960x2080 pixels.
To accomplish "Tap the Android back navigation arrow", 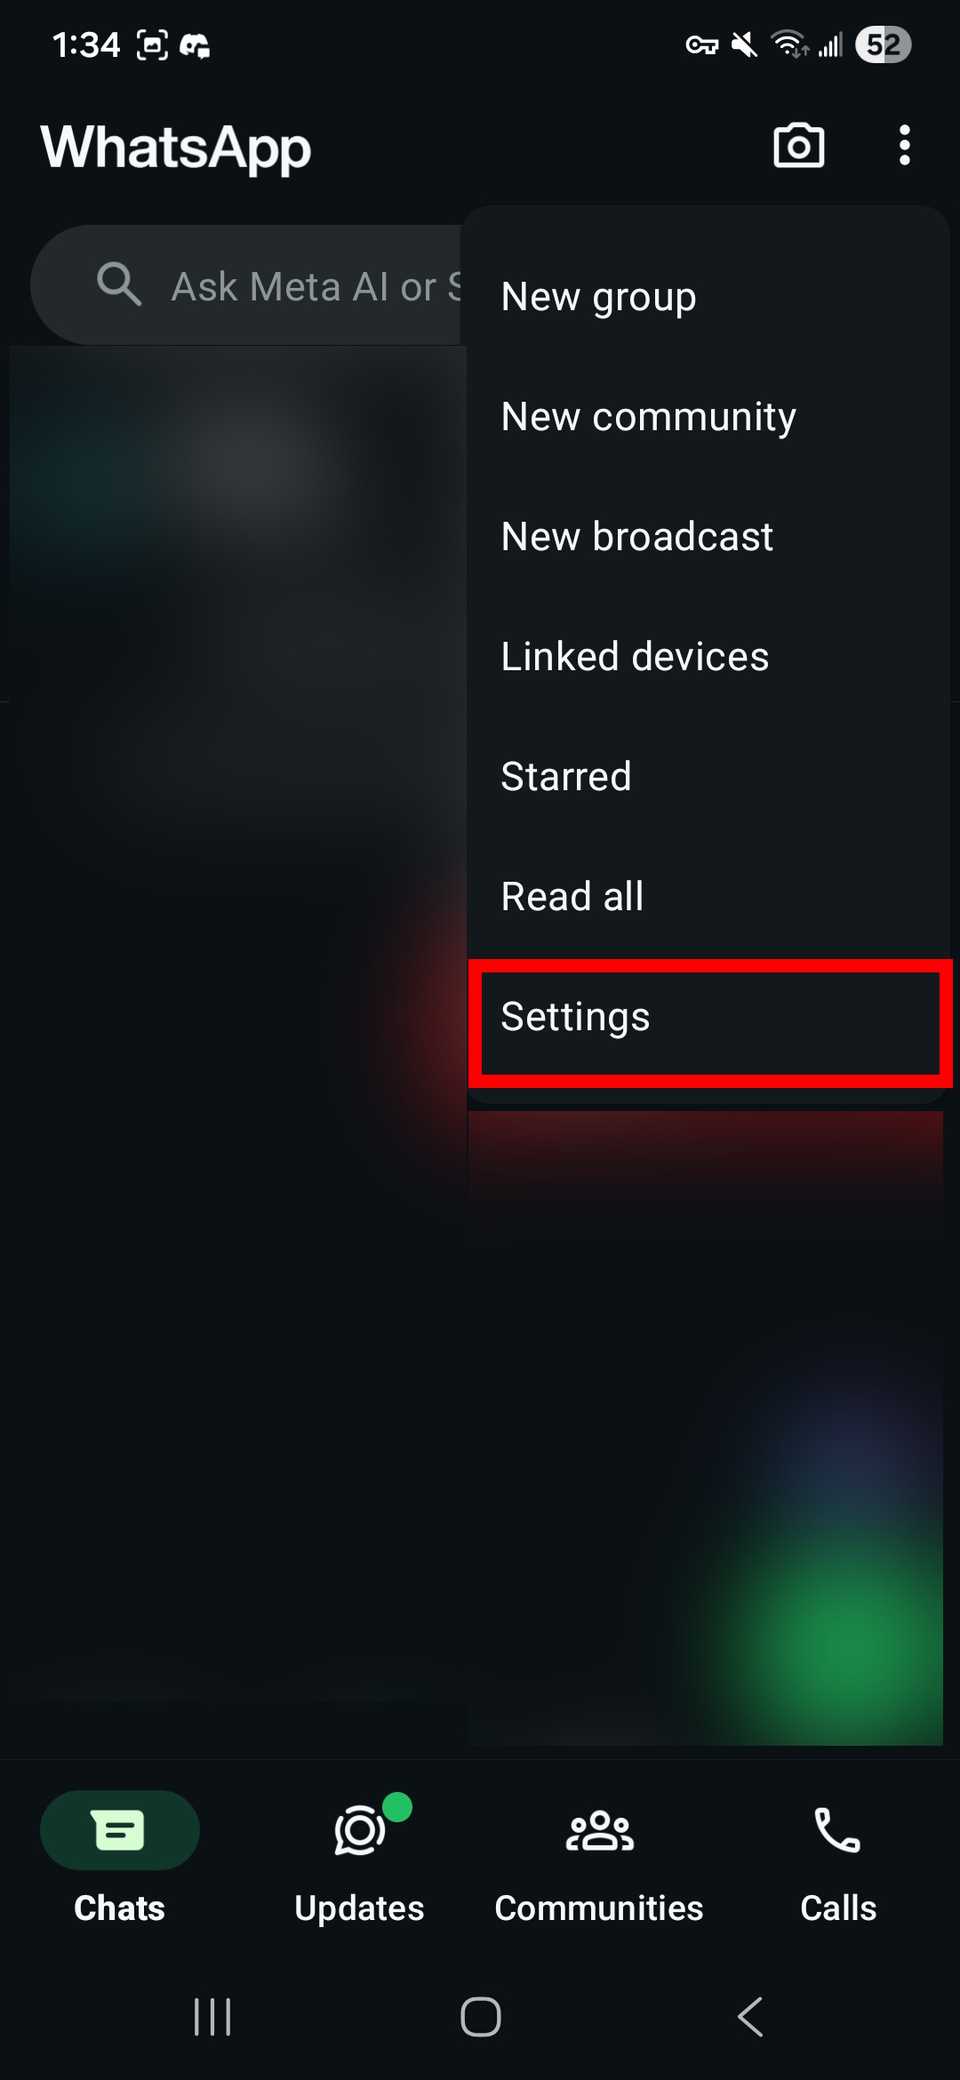I will pyautogui.click(x=750, y=2016).
